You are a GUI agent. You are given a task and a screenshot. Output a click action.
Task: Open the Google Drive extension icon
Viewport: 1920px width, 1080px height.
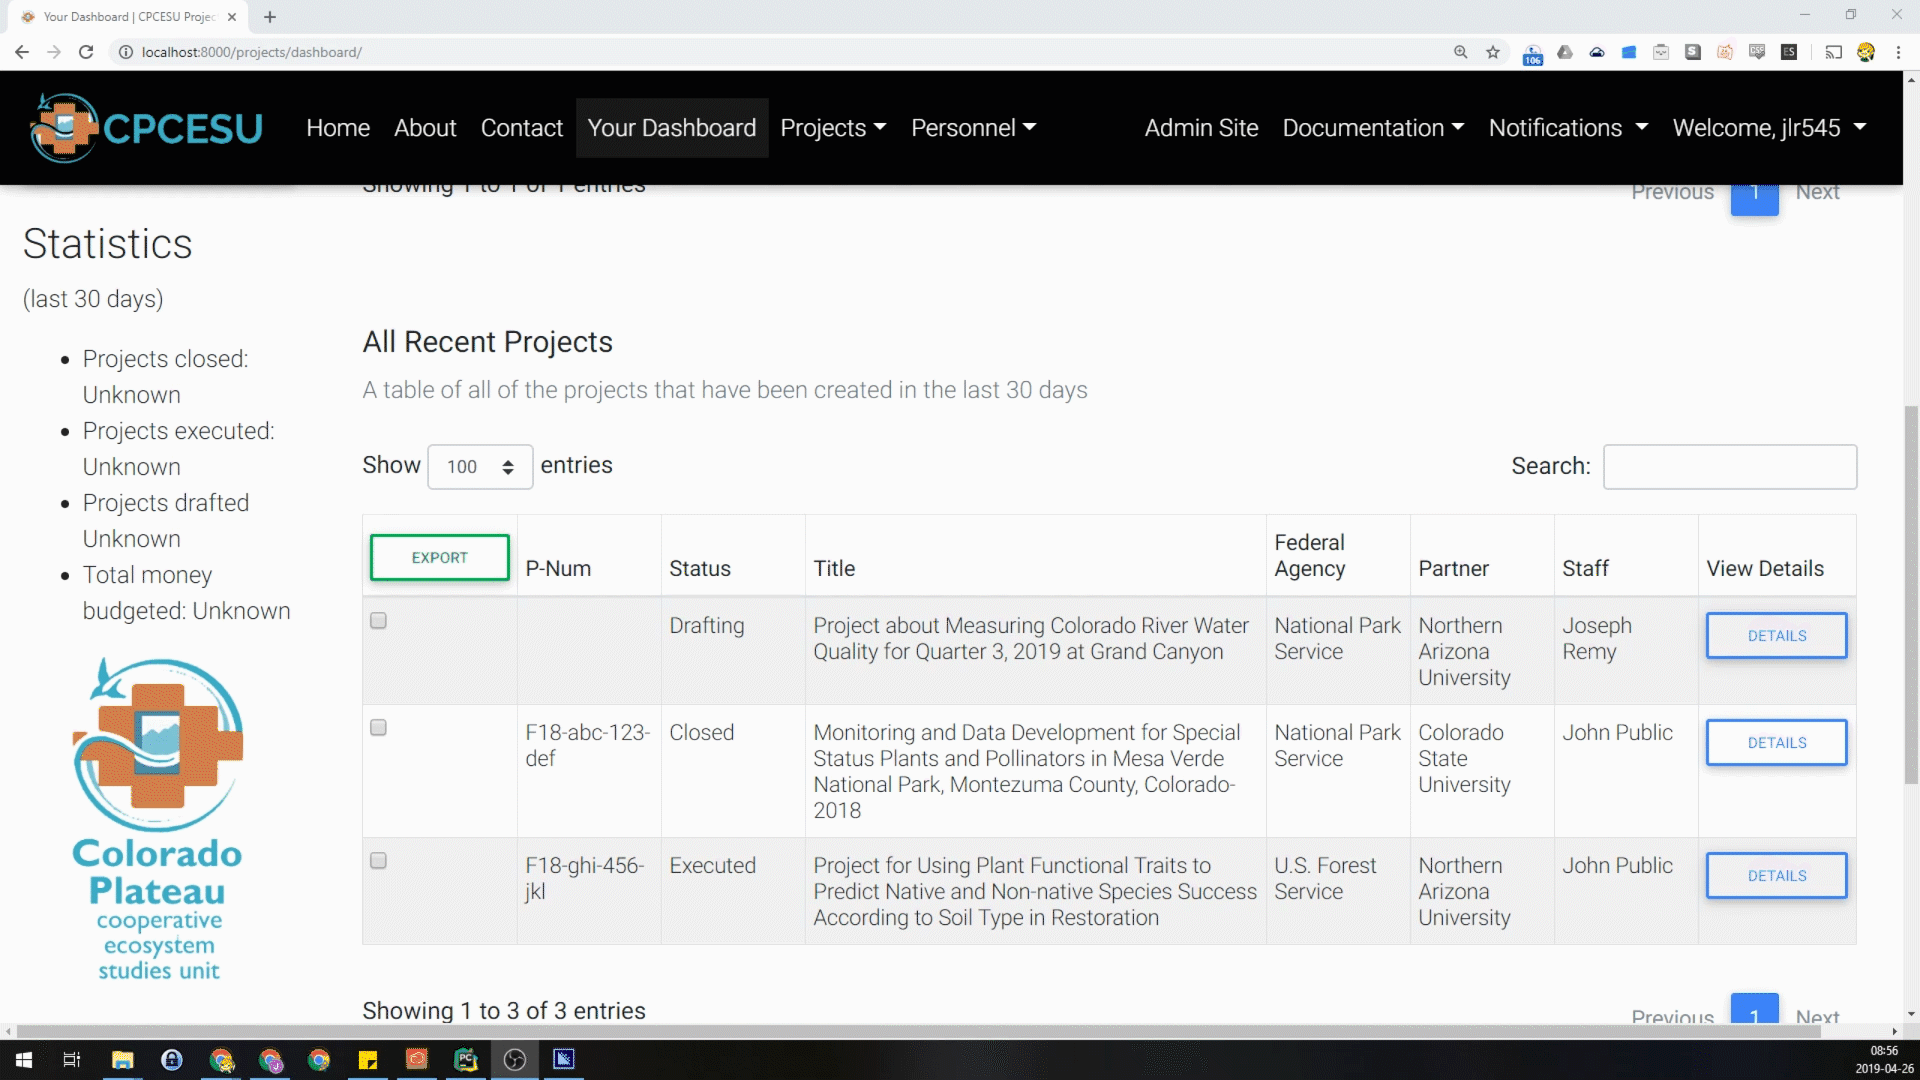(1565, 52)
